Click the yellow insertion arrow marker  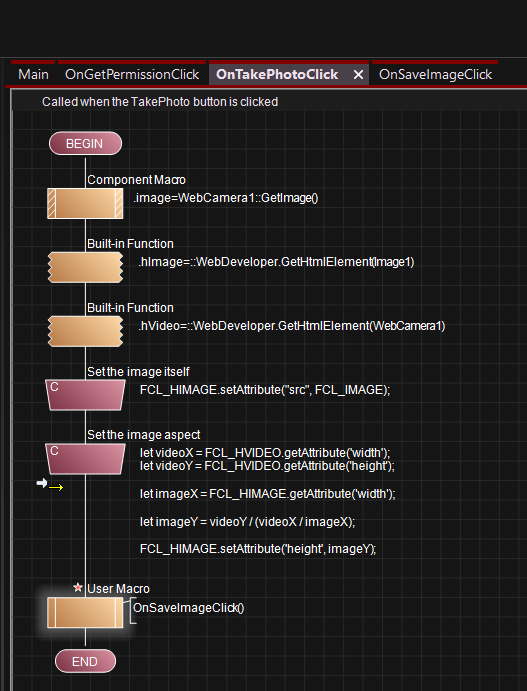[56, 487]
